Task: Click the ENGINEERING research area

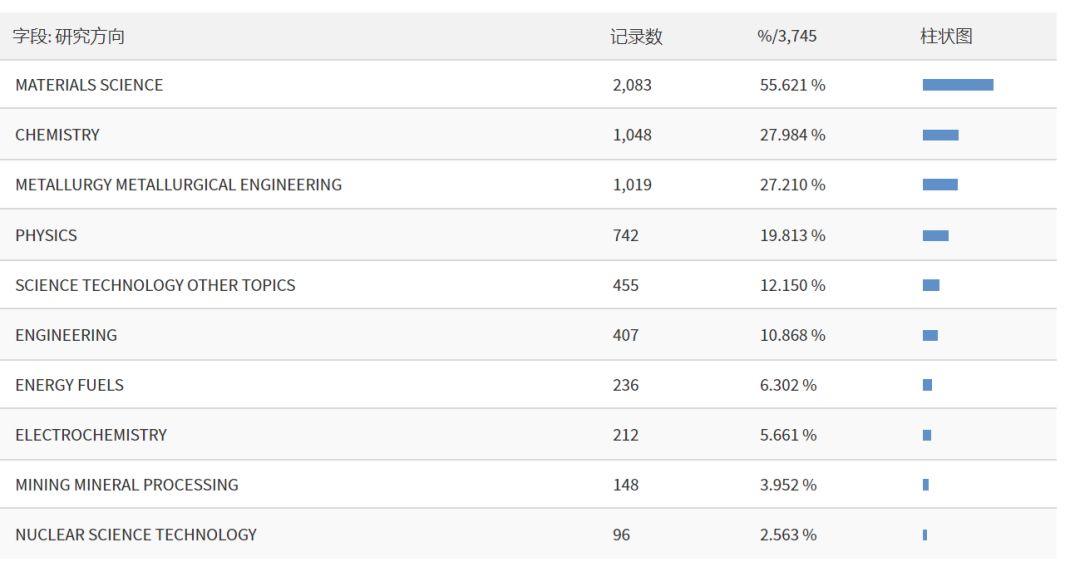Action: 66,335
